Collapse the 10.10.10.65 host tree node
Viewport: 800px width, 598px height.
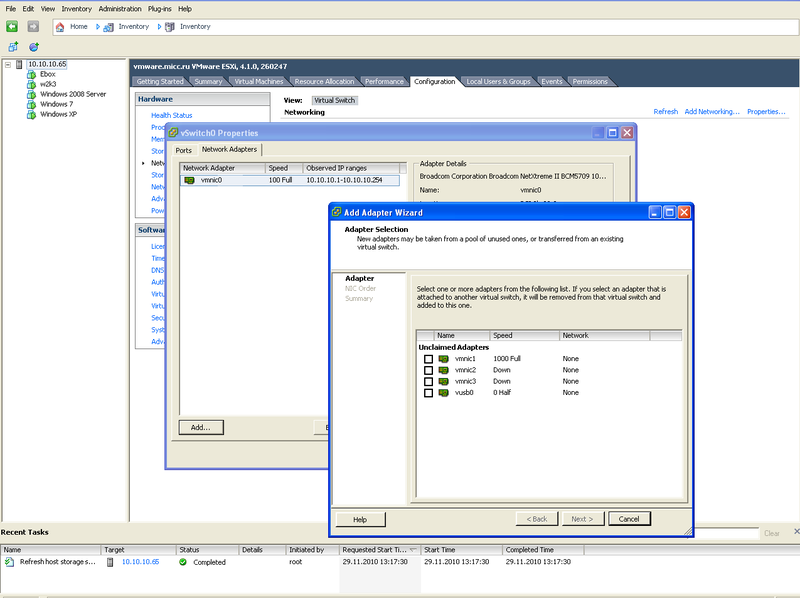point(8,64)
